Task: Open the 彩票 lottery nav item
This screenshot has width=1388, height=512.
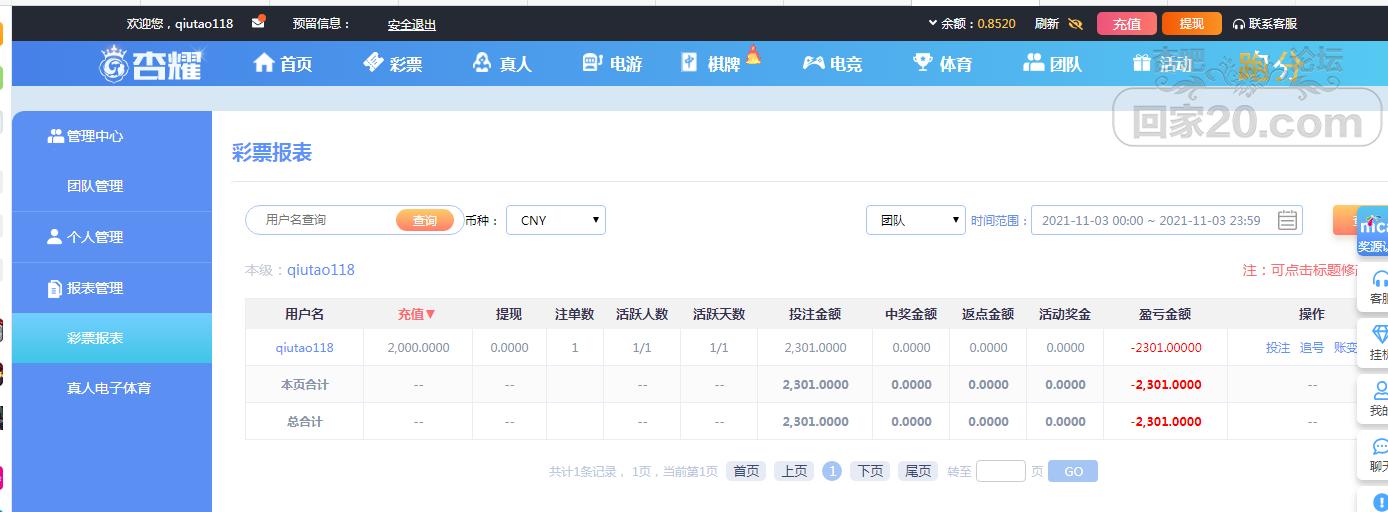Action: click(x=392, y=63)
